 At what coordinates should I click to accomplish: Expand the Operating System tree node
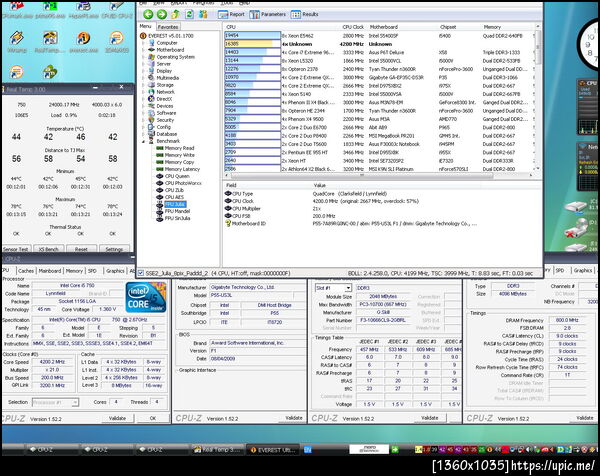tap(144, 57)
